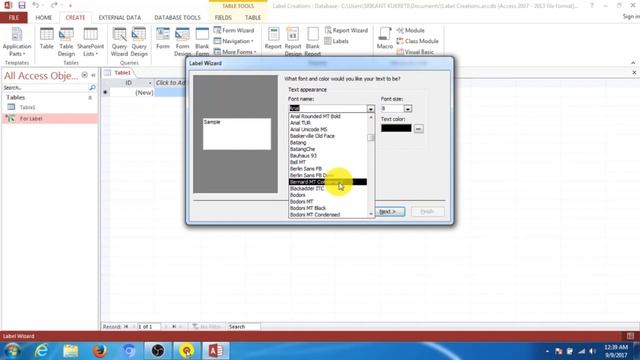Click inside the Font name input field

(x=328, y=109)
